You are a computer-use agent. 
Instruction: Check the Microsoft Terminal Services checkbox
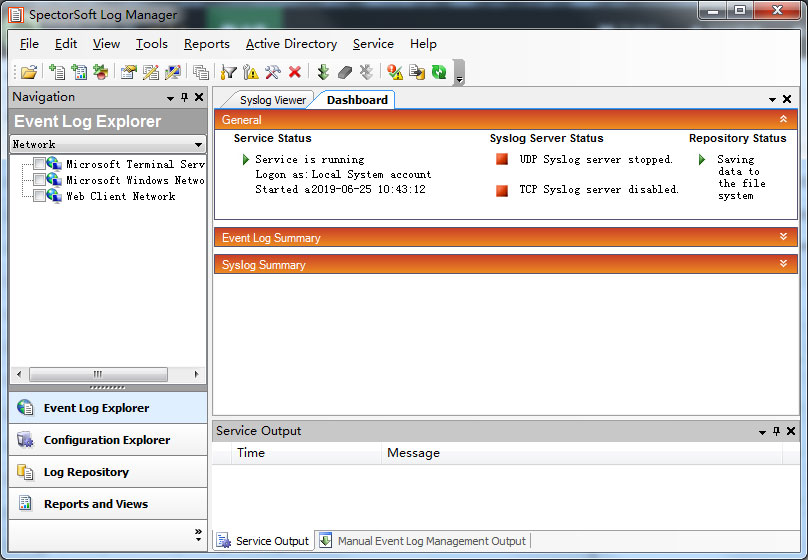point(40,164)
